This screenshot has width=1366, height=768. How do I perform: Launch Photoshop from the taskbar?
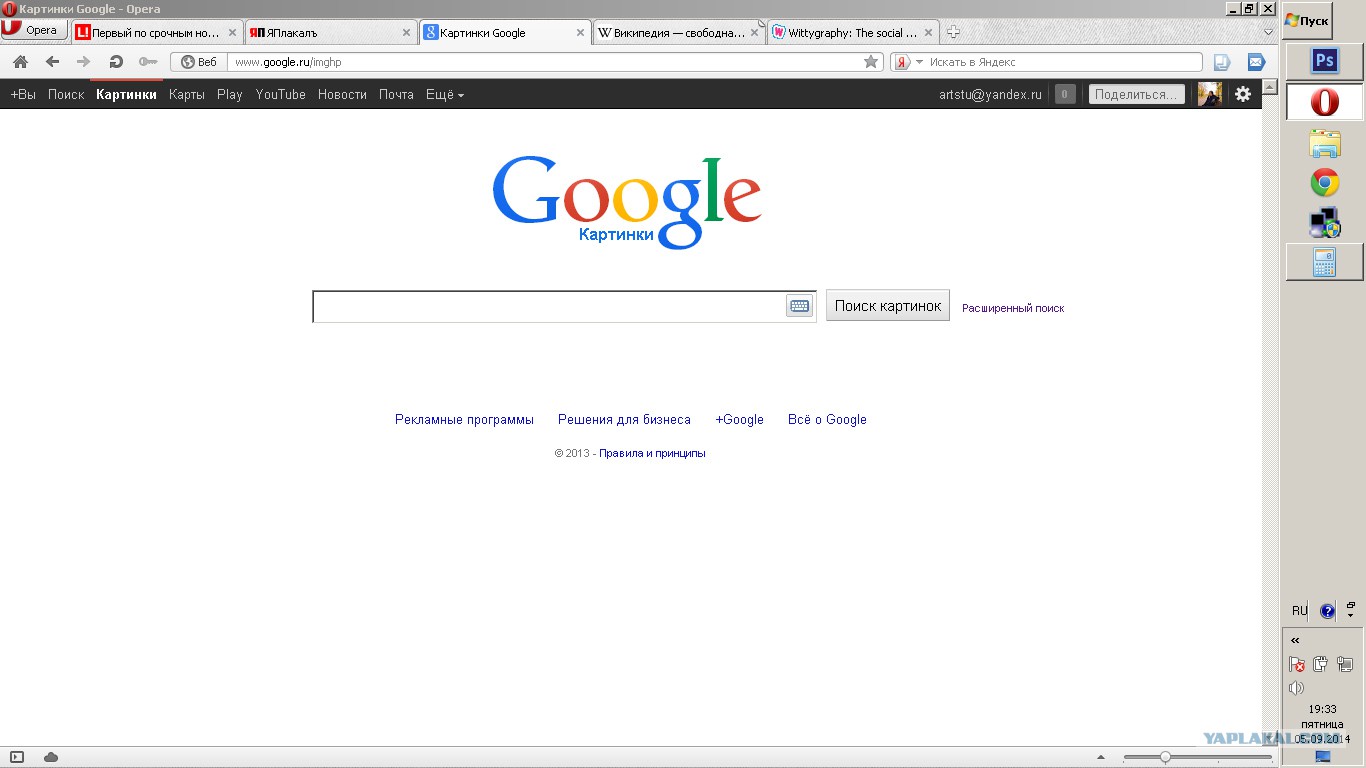click(1325, 61)
